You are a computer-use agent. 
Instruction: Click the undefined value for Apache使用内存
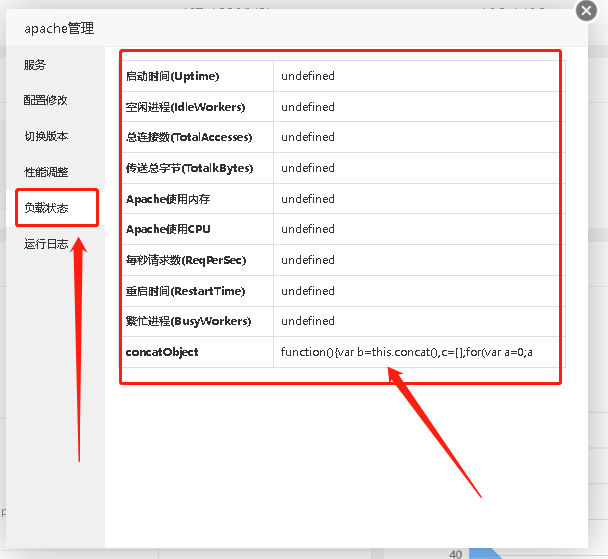pos(308,199)
